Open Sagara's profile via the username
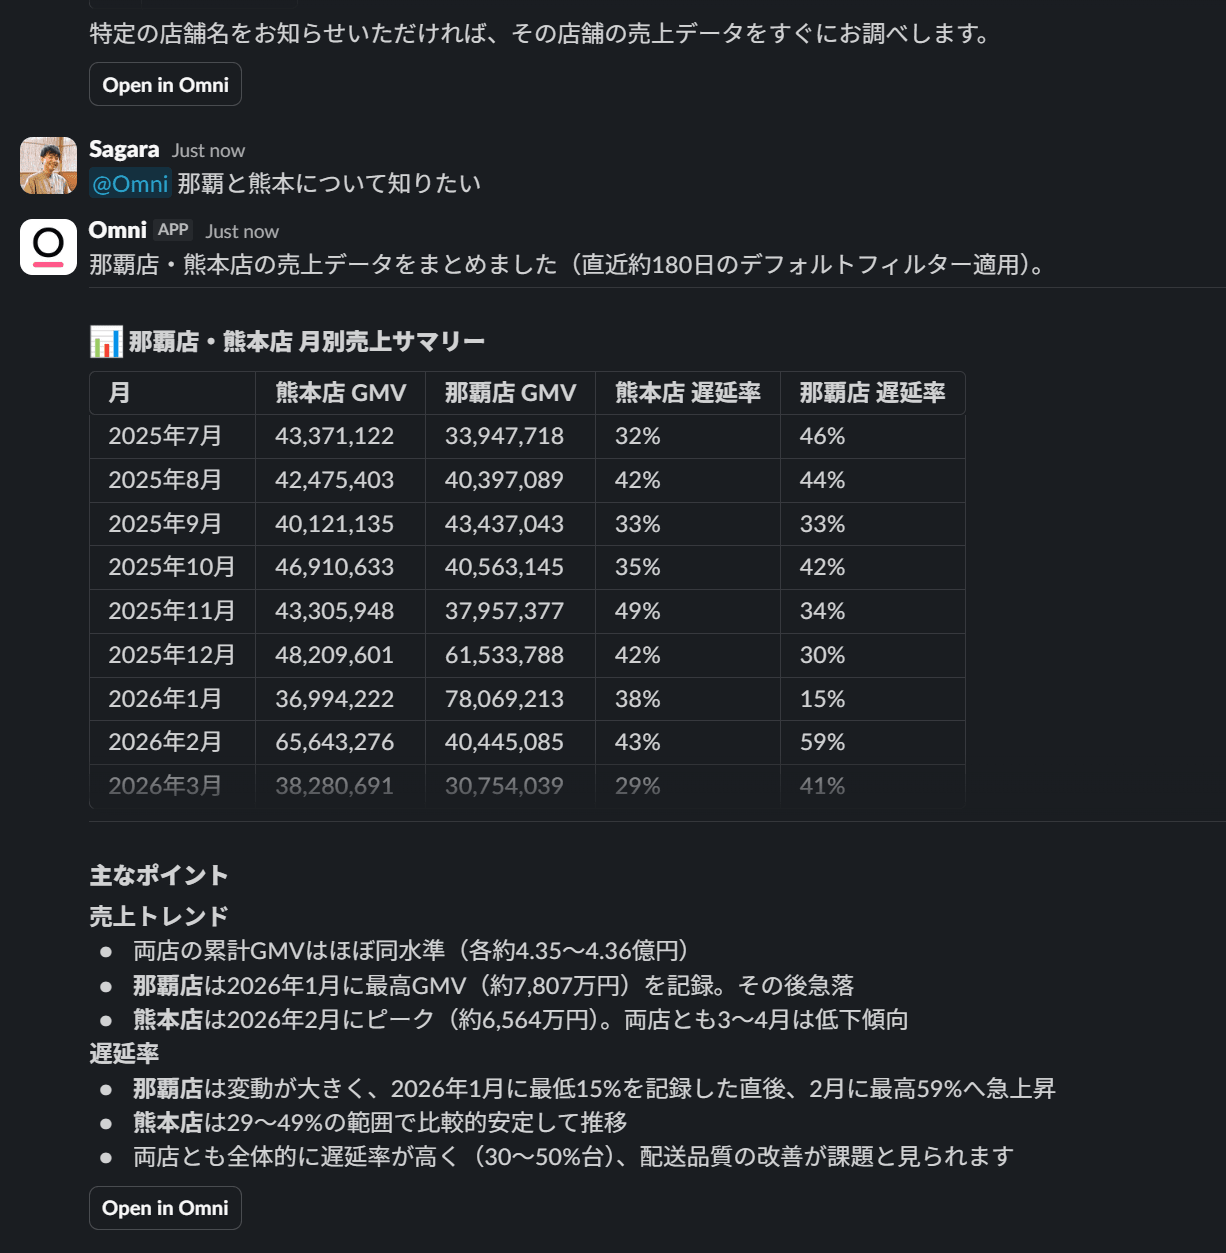 click(124, 150)
